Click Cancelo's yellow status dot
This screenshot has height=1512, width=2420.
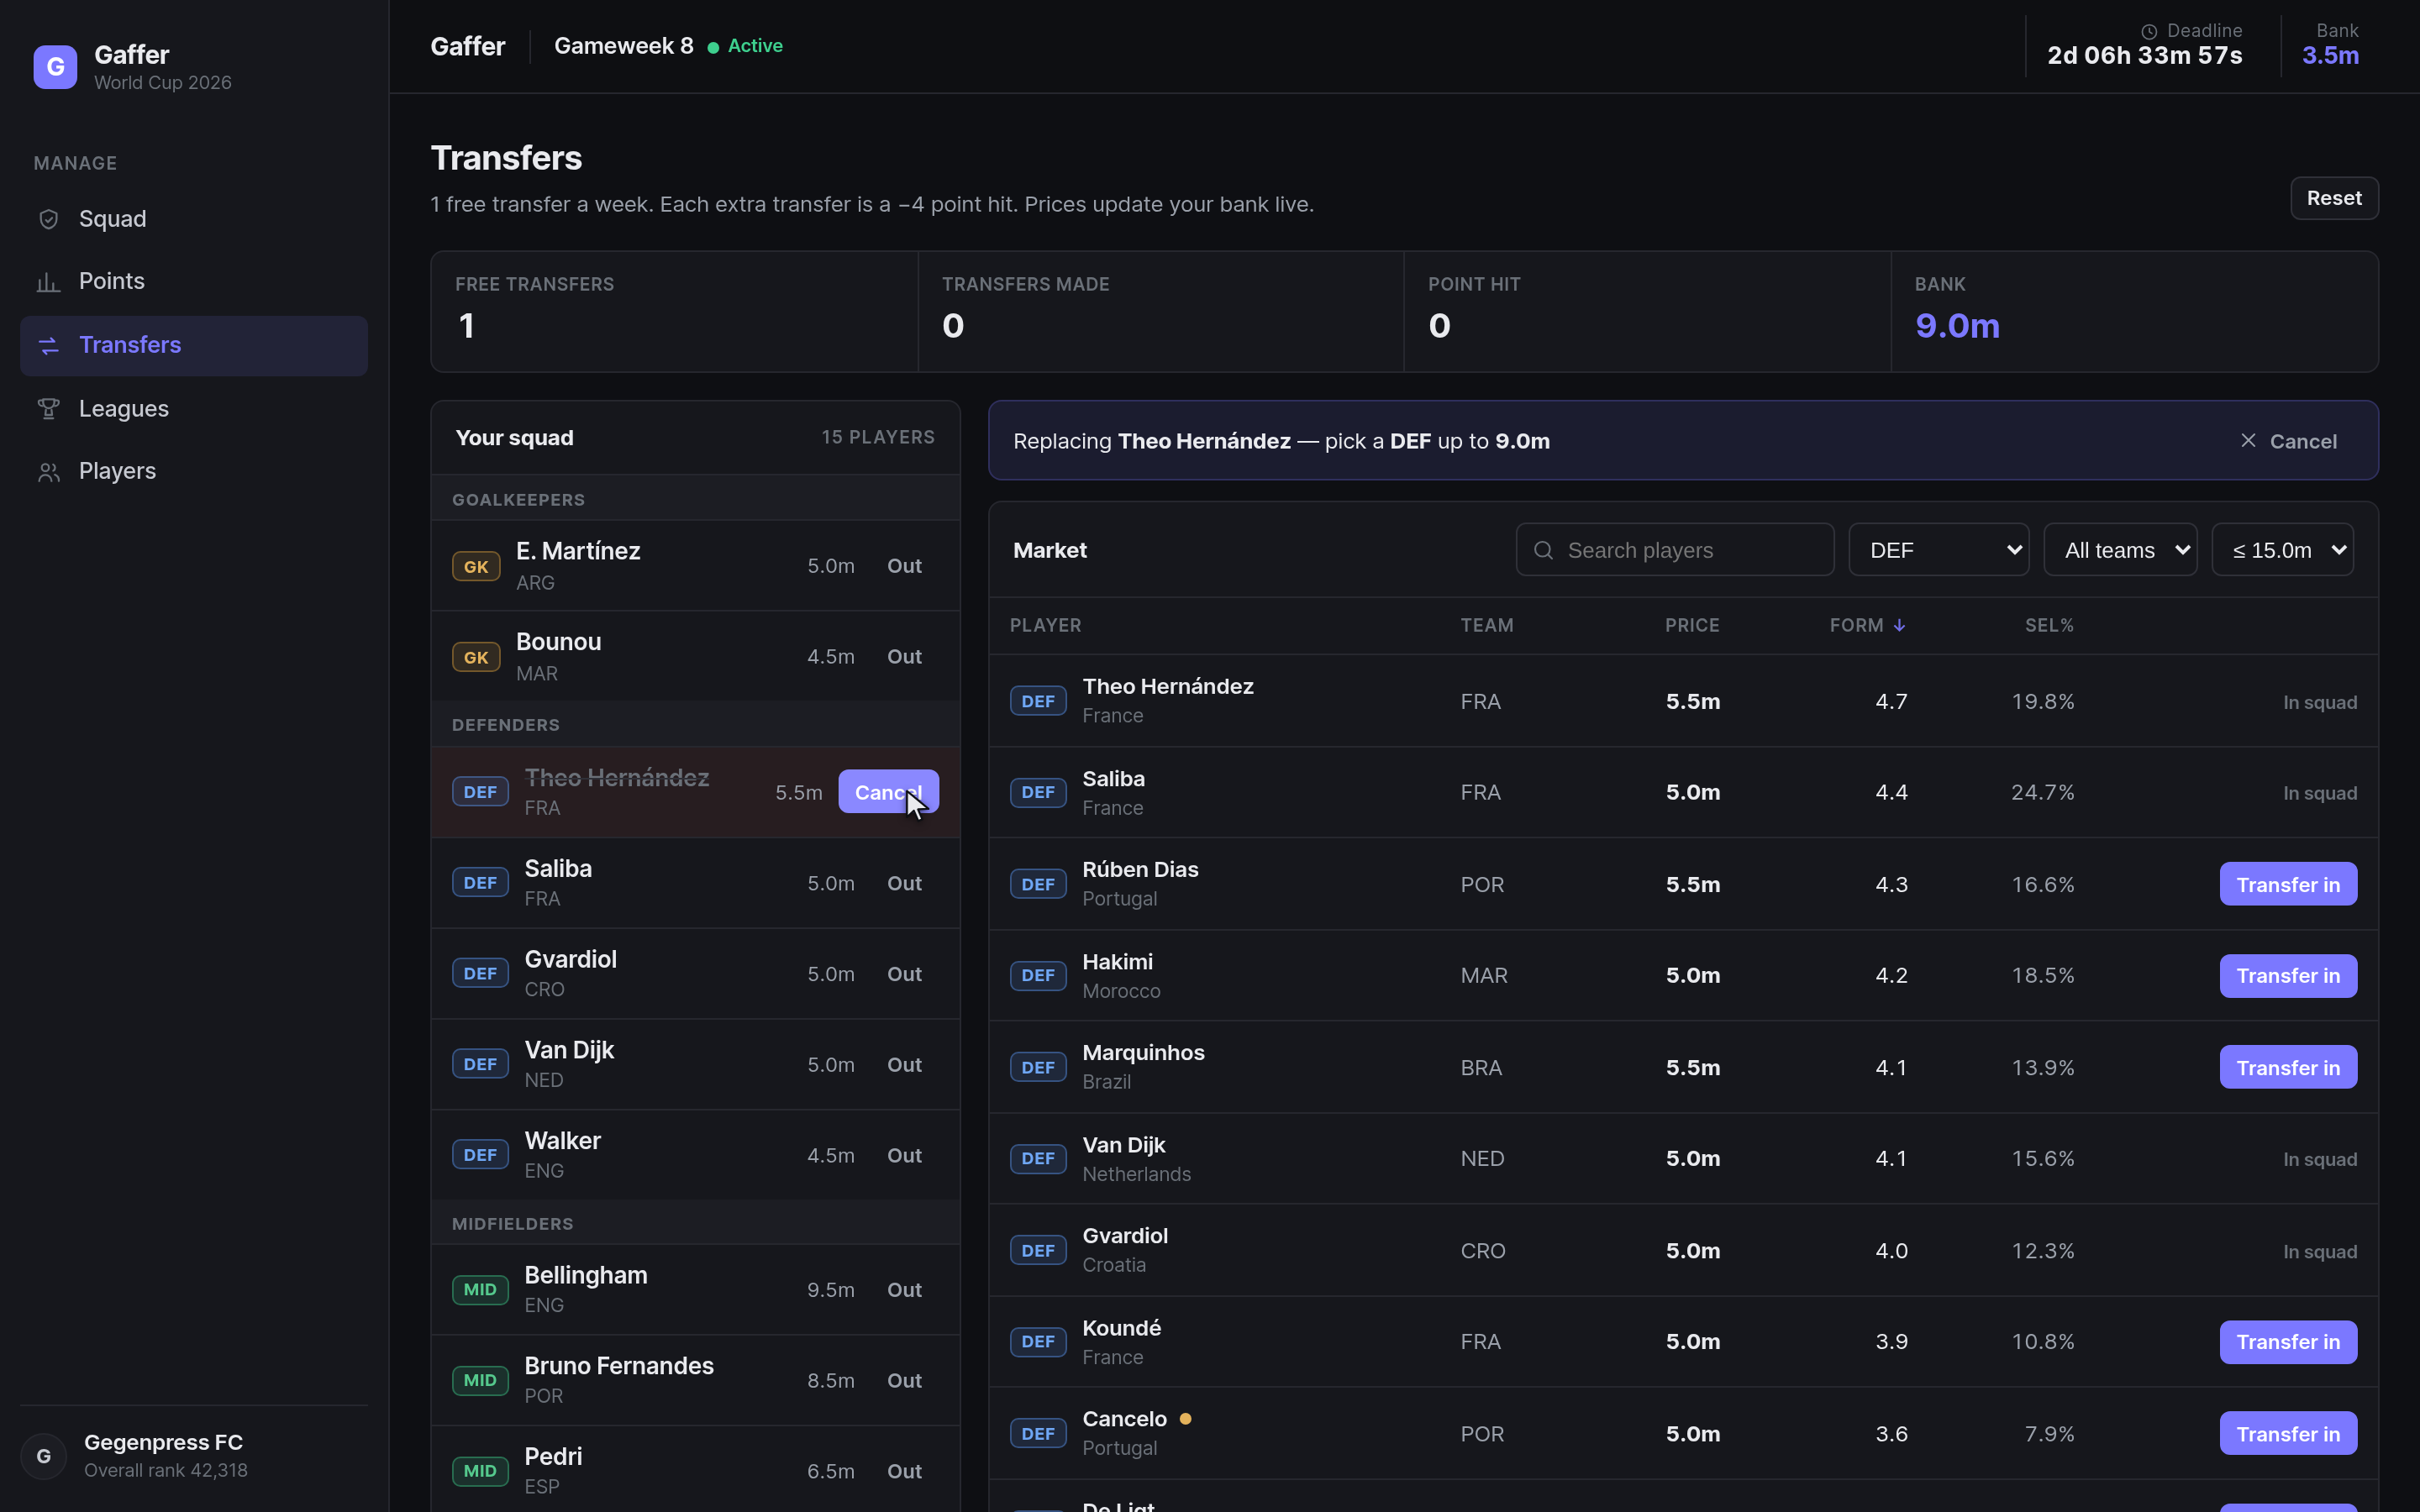click(1185, 1418)
